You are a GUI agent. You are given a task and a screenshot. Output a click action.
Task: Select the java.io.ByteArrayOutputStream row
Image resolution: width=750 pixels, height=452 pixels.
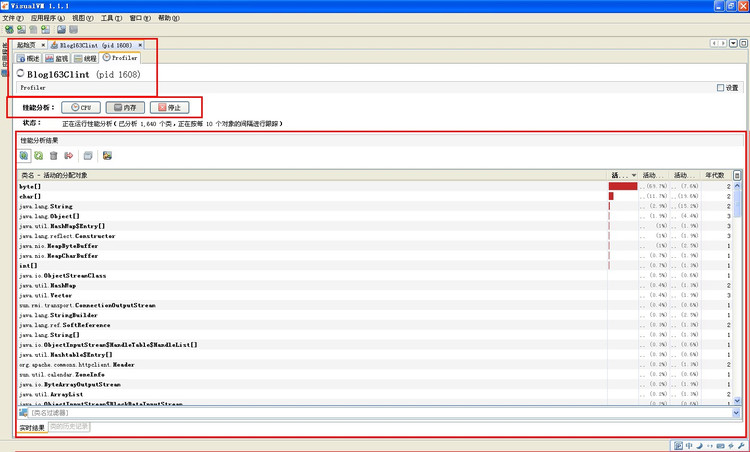pyautogui.click(x=375, y=384)
